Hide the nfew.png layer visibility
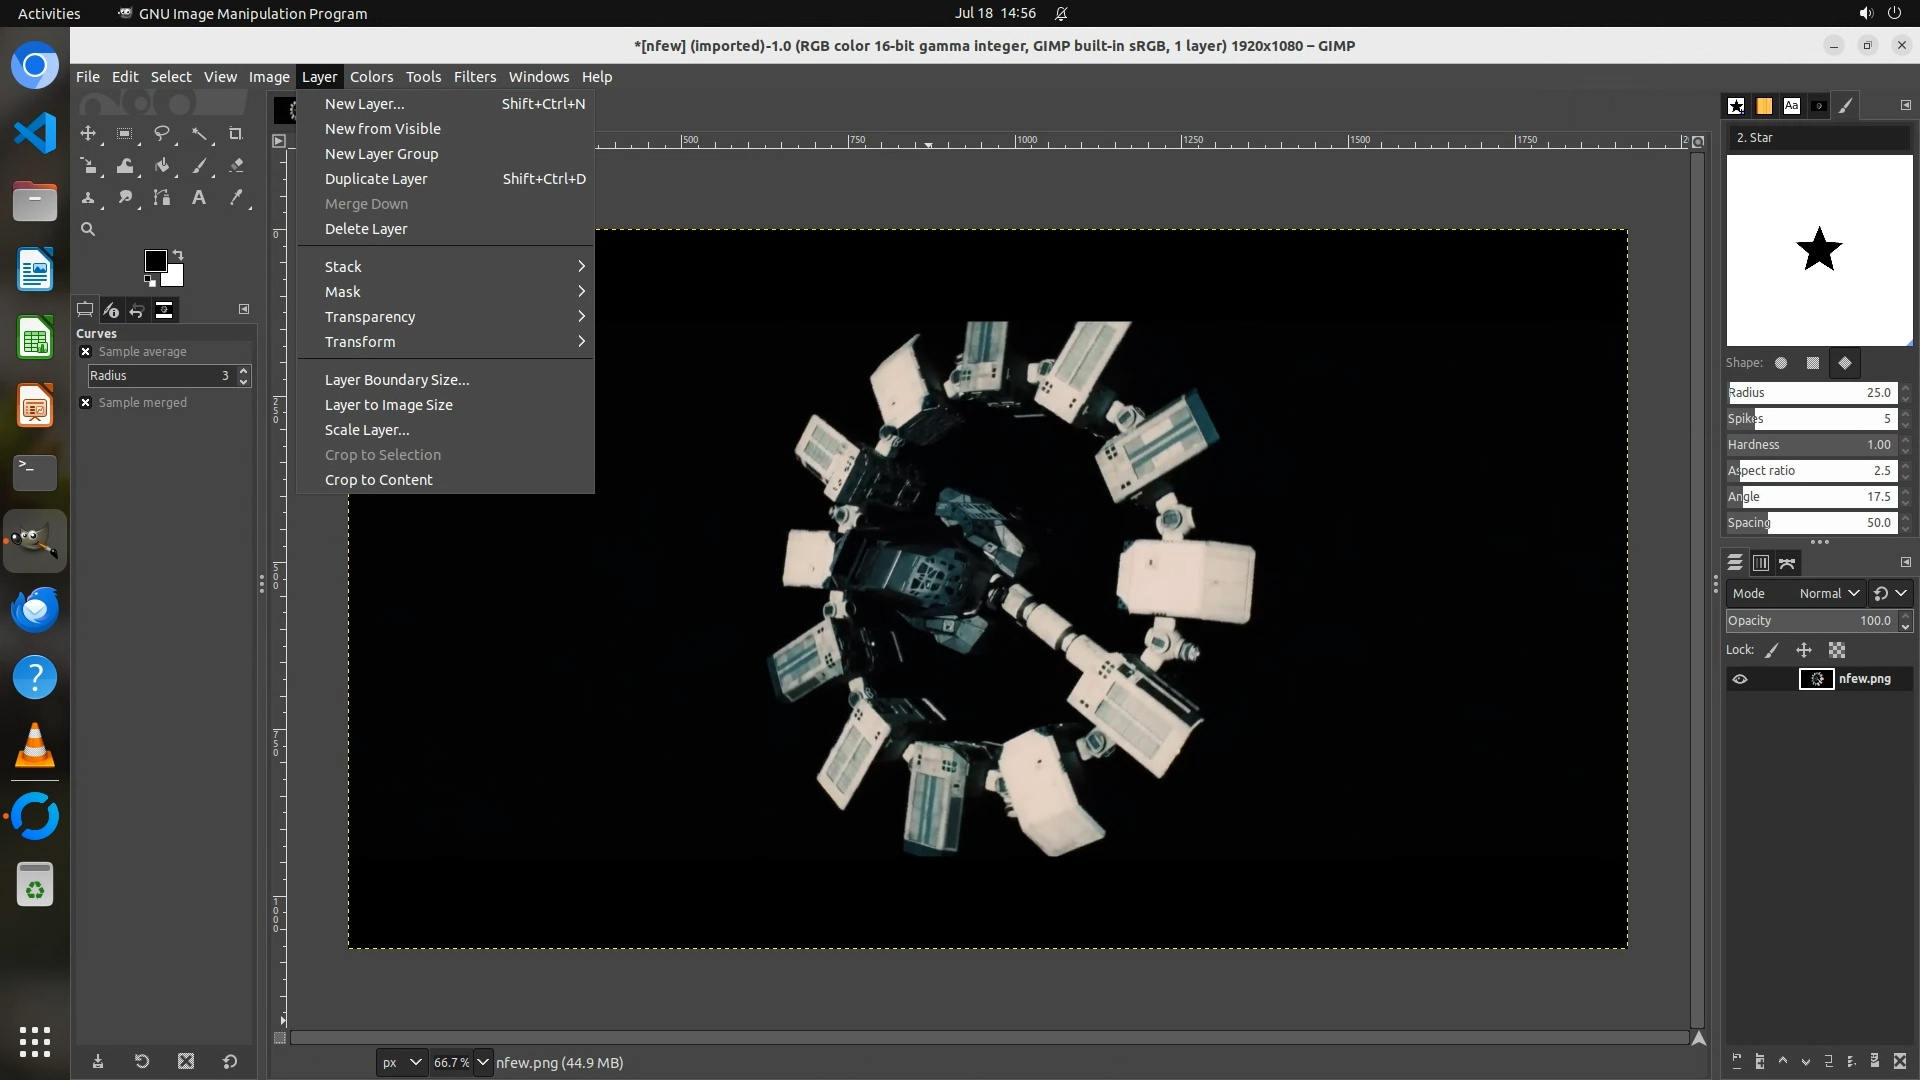1920x1080 pixels. tap(1740, 679)
